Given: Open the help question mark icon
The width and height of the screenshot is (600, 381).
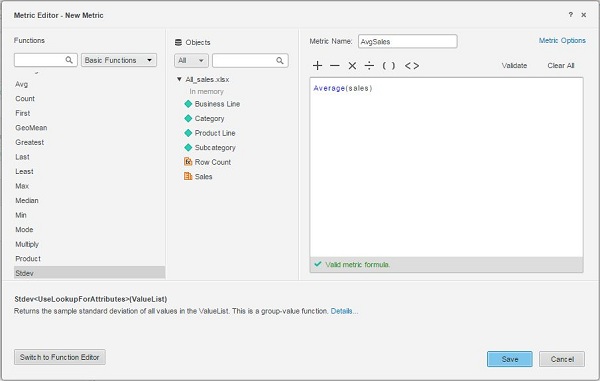Looking at the screenshot, I should (571, 15).
